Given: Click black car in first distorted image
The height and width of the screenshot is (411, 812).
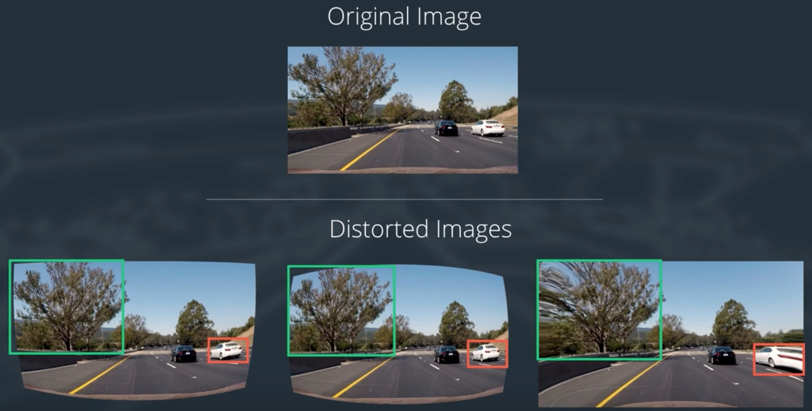Looking at the screenshot, I should pos(183,354).
